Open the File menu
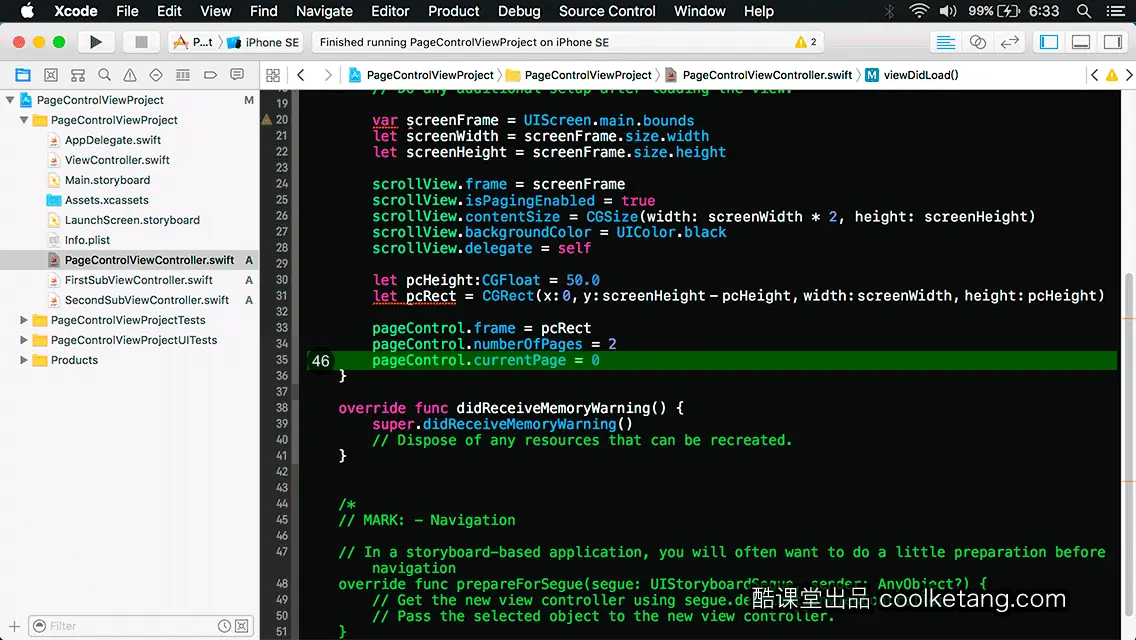Image resolution: width=1136 pixels, height=640 pixels. tap(127, 11)
